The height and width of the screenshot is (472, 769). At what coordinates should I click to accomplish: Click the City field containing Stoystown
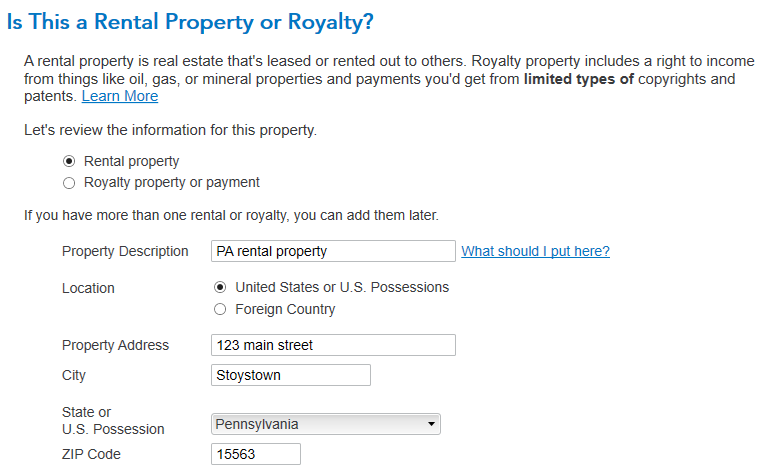(x=291, y=375)
